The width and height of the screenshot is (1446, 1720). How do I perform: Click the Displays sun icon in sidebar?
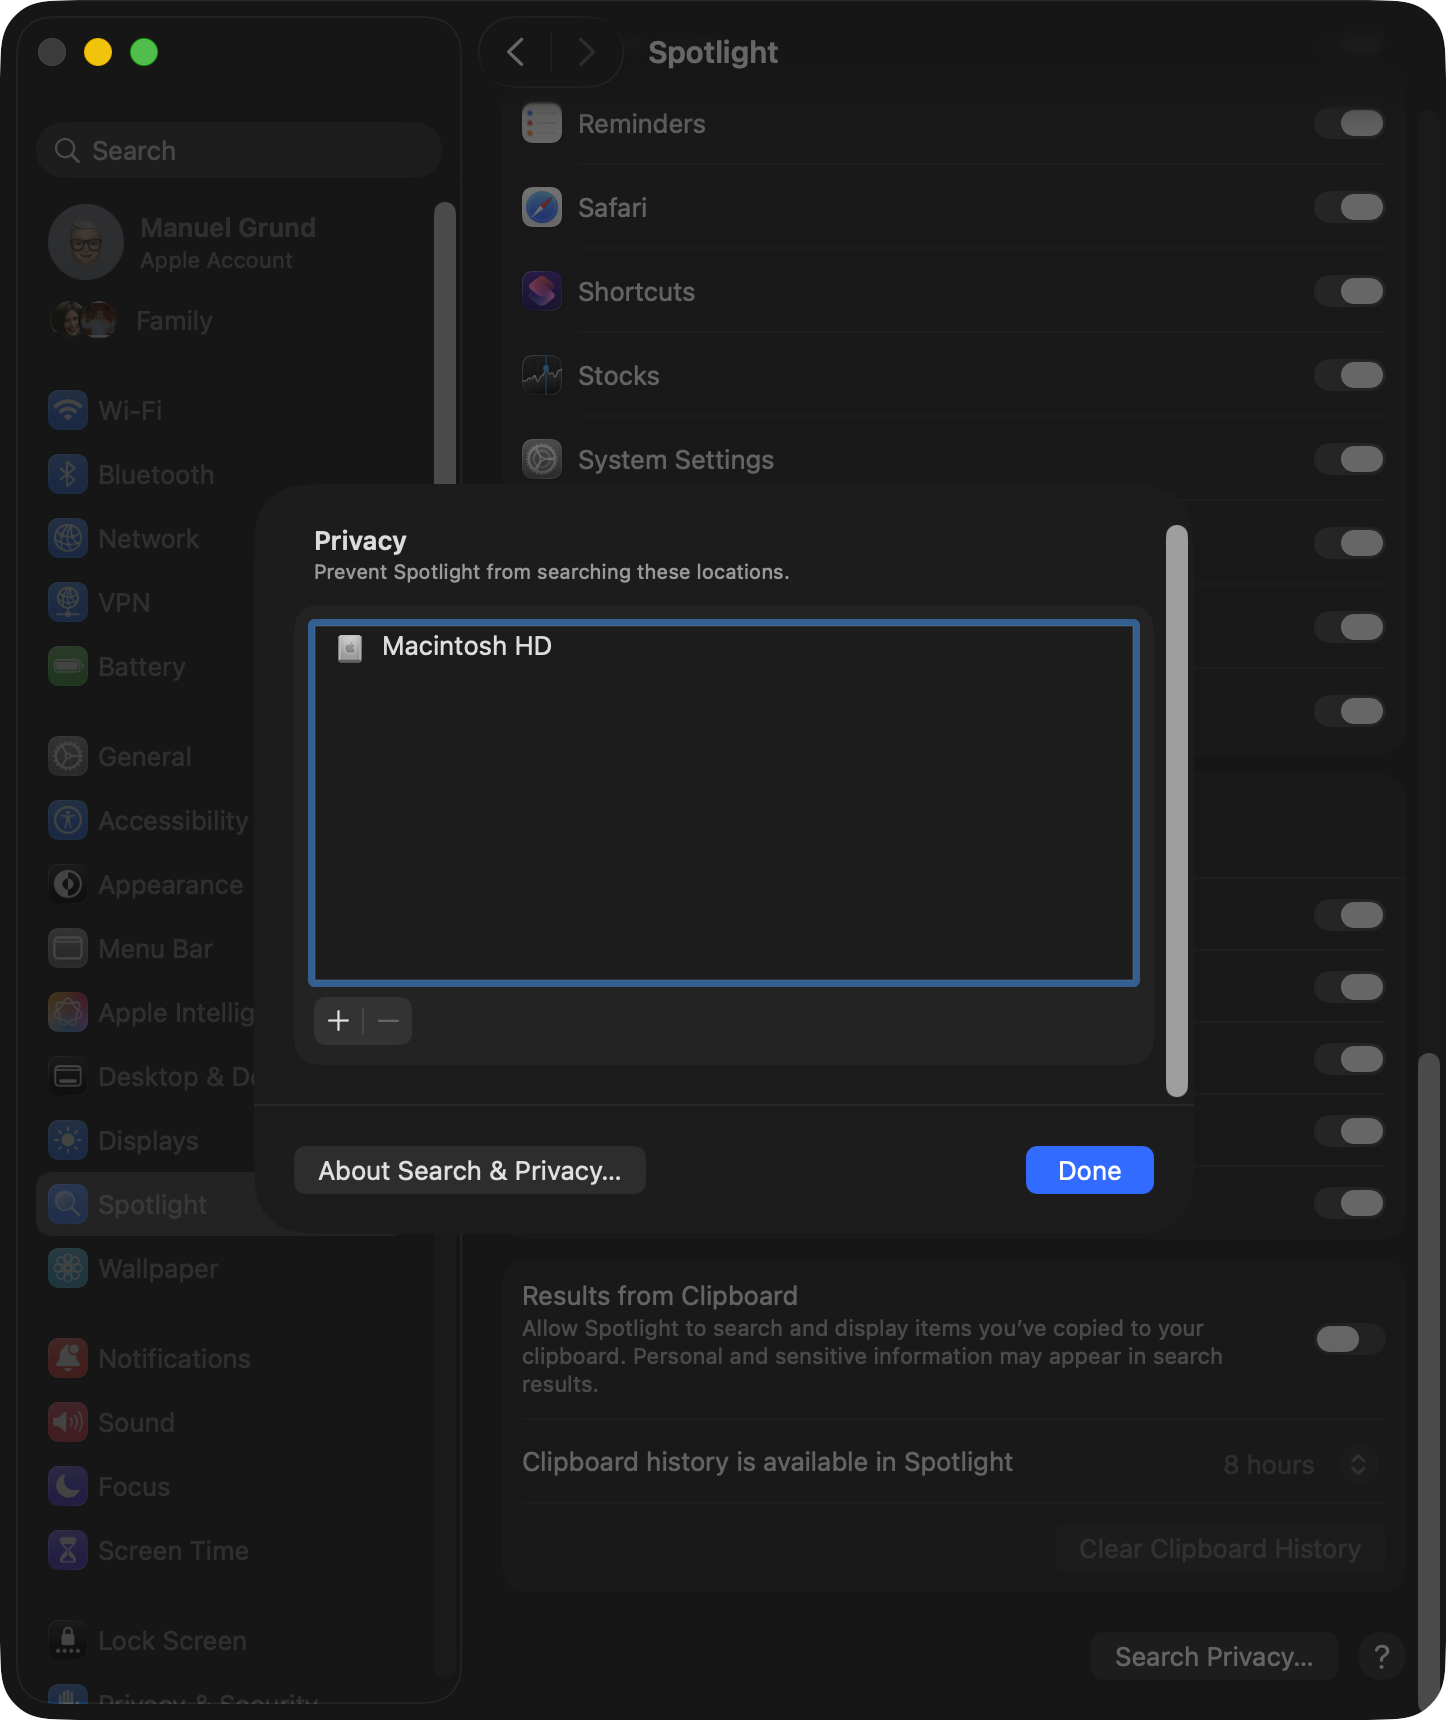point(68,1140)
